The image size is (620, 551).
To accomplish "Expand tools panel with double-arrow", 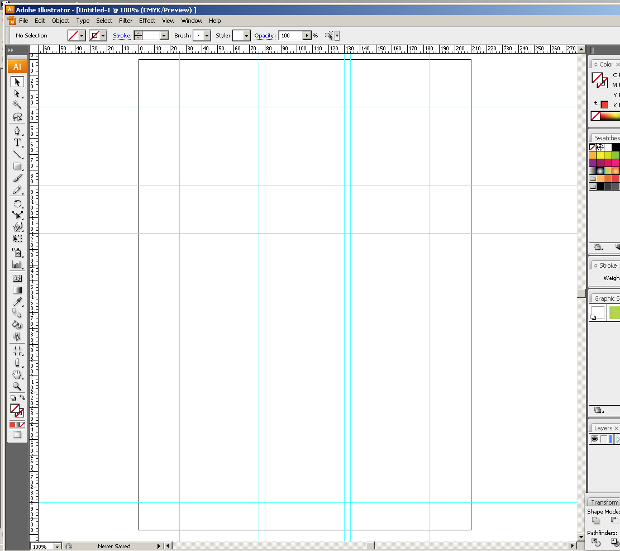I will pyautogui.click(x=11, y=50).
